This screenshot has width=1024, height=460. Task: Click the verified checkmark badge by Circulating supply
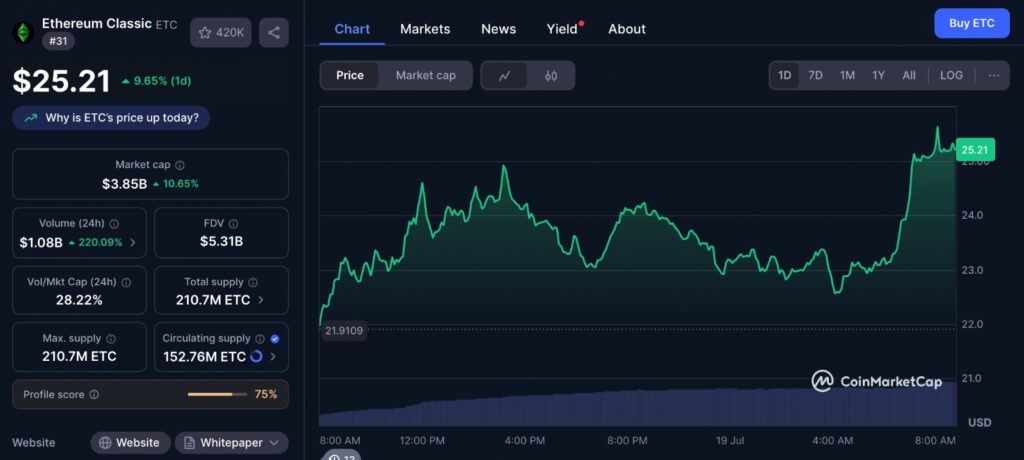[x=275, y=338]
